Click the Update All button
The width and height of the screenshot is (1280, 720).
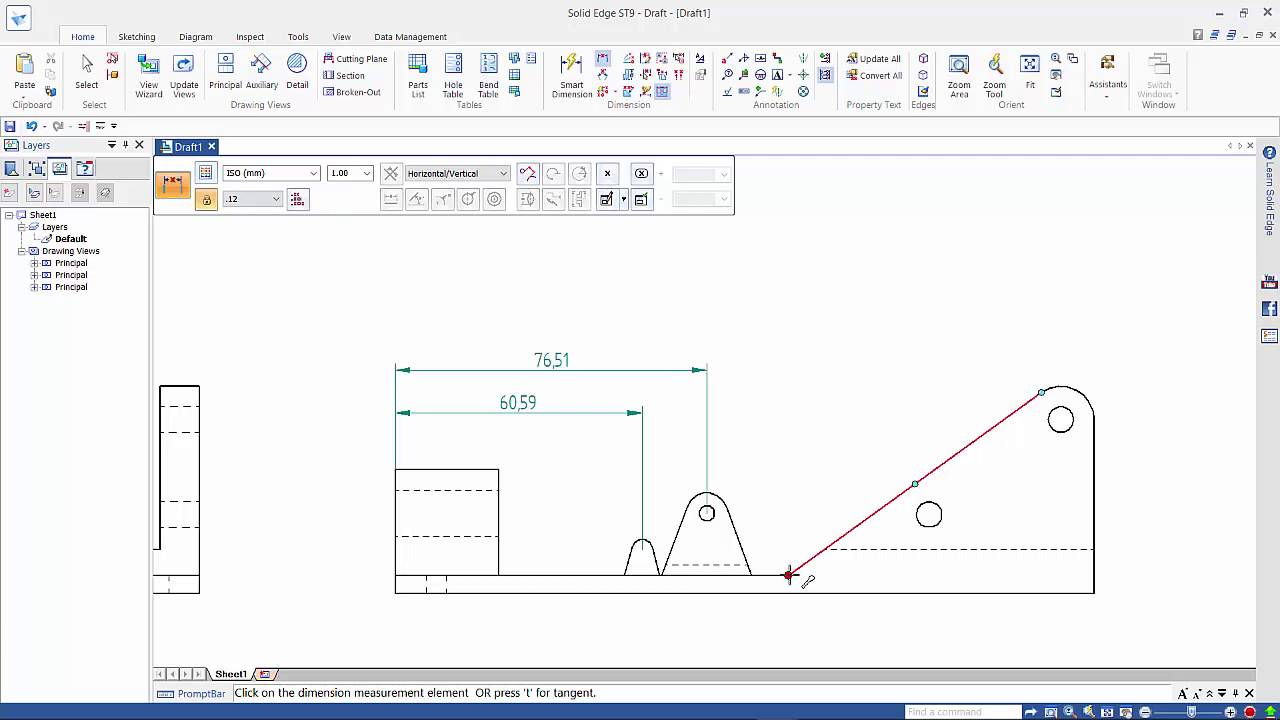coord(873,59)
